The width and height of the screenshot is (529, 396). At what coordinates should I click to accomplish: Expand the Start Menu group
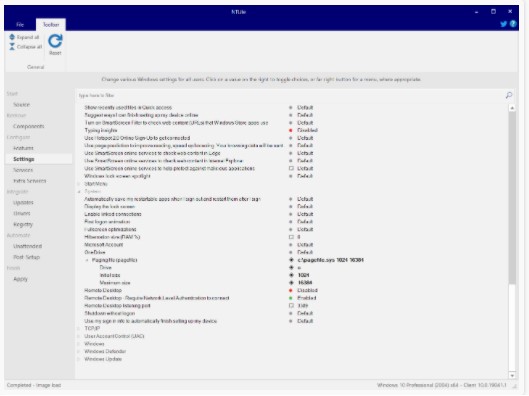pos(79,184)
